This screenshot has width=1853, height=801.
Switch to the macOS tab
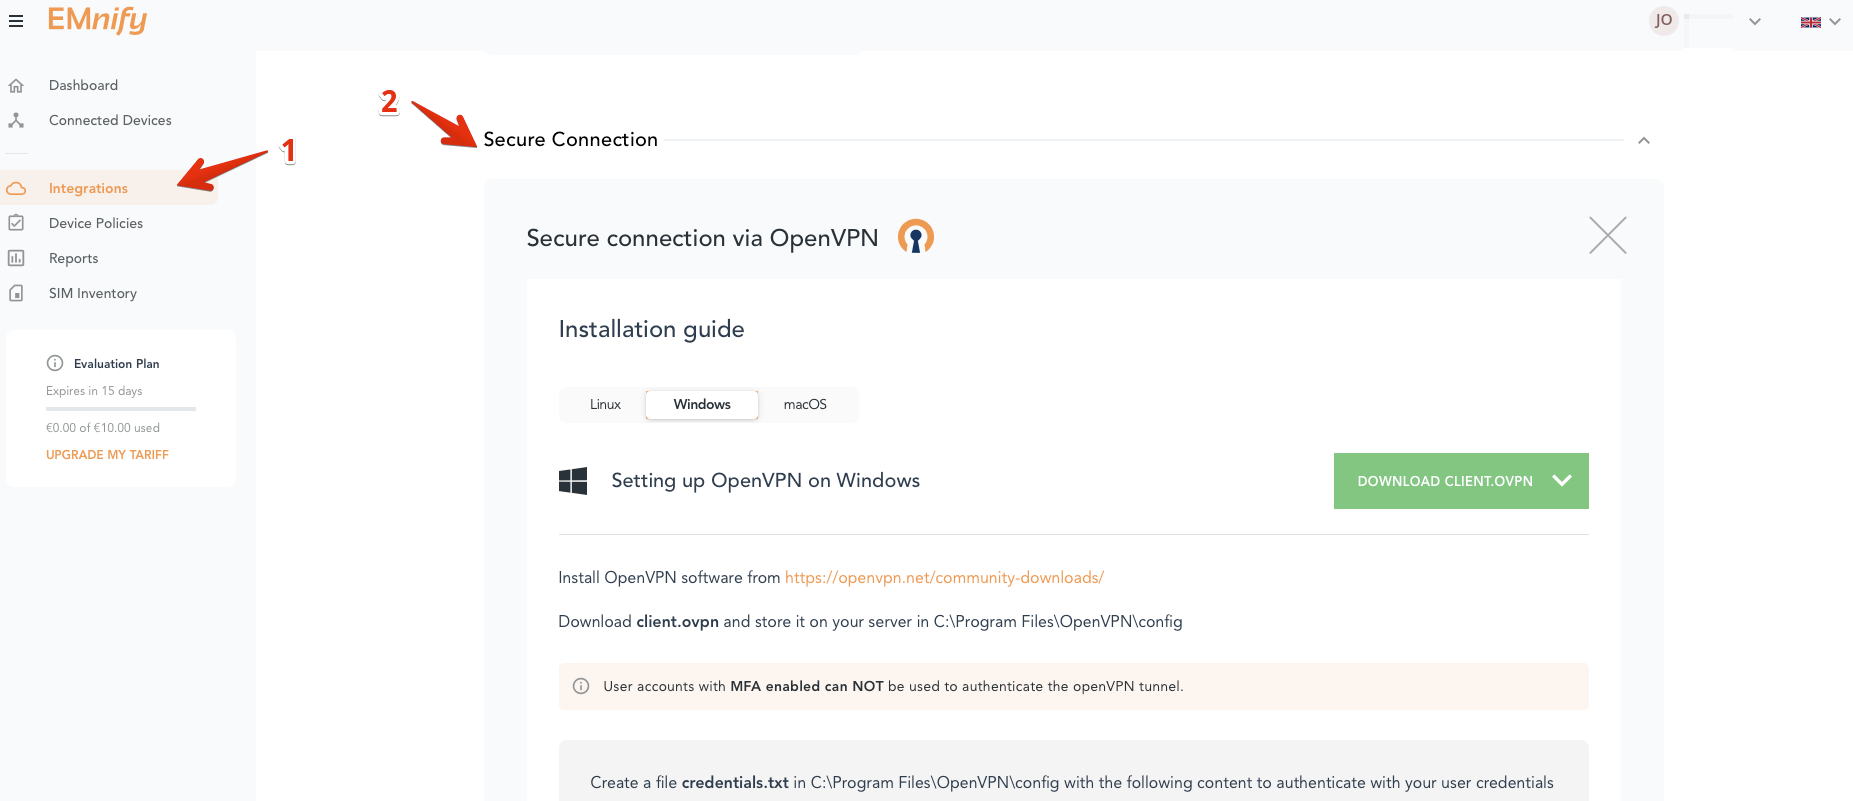(x=805, y=405)
